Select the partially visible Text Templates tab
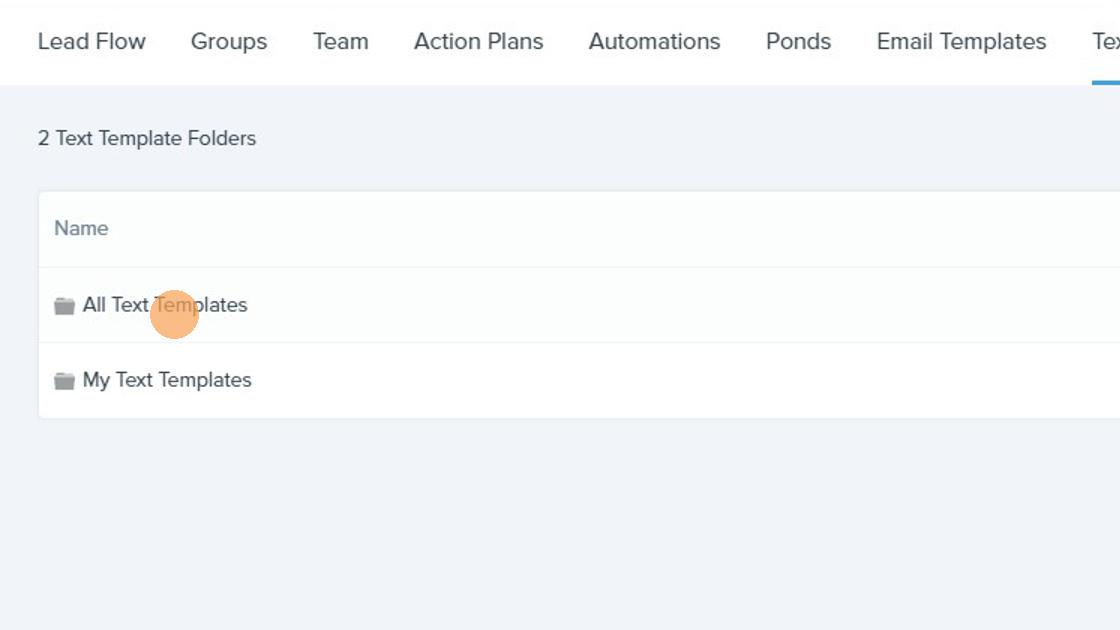This screenshot has width=1120, height=630. coord(1106,41)
